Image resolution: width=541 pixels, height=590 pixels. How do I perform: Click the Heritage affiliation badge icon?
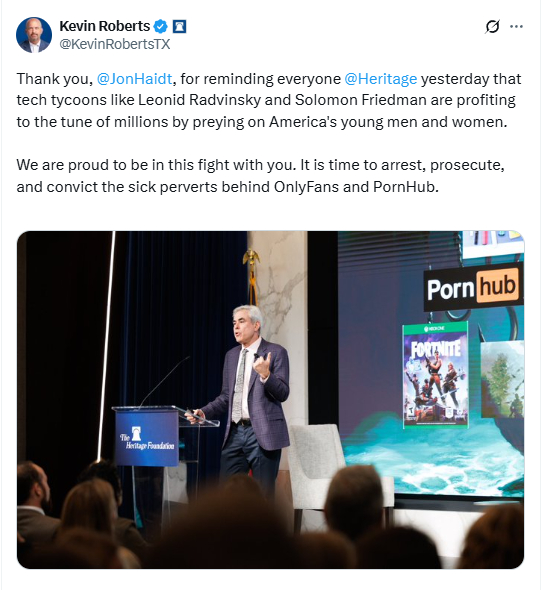pyautogui.click(x=179, y=27)
